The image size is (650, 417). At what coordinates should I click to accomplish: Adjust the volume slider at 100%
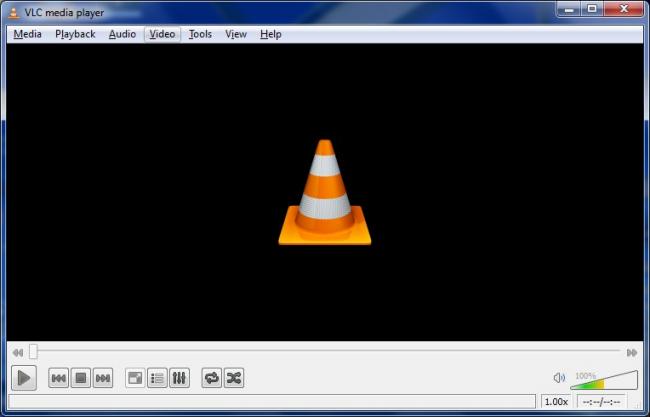[x=604, y=380]
